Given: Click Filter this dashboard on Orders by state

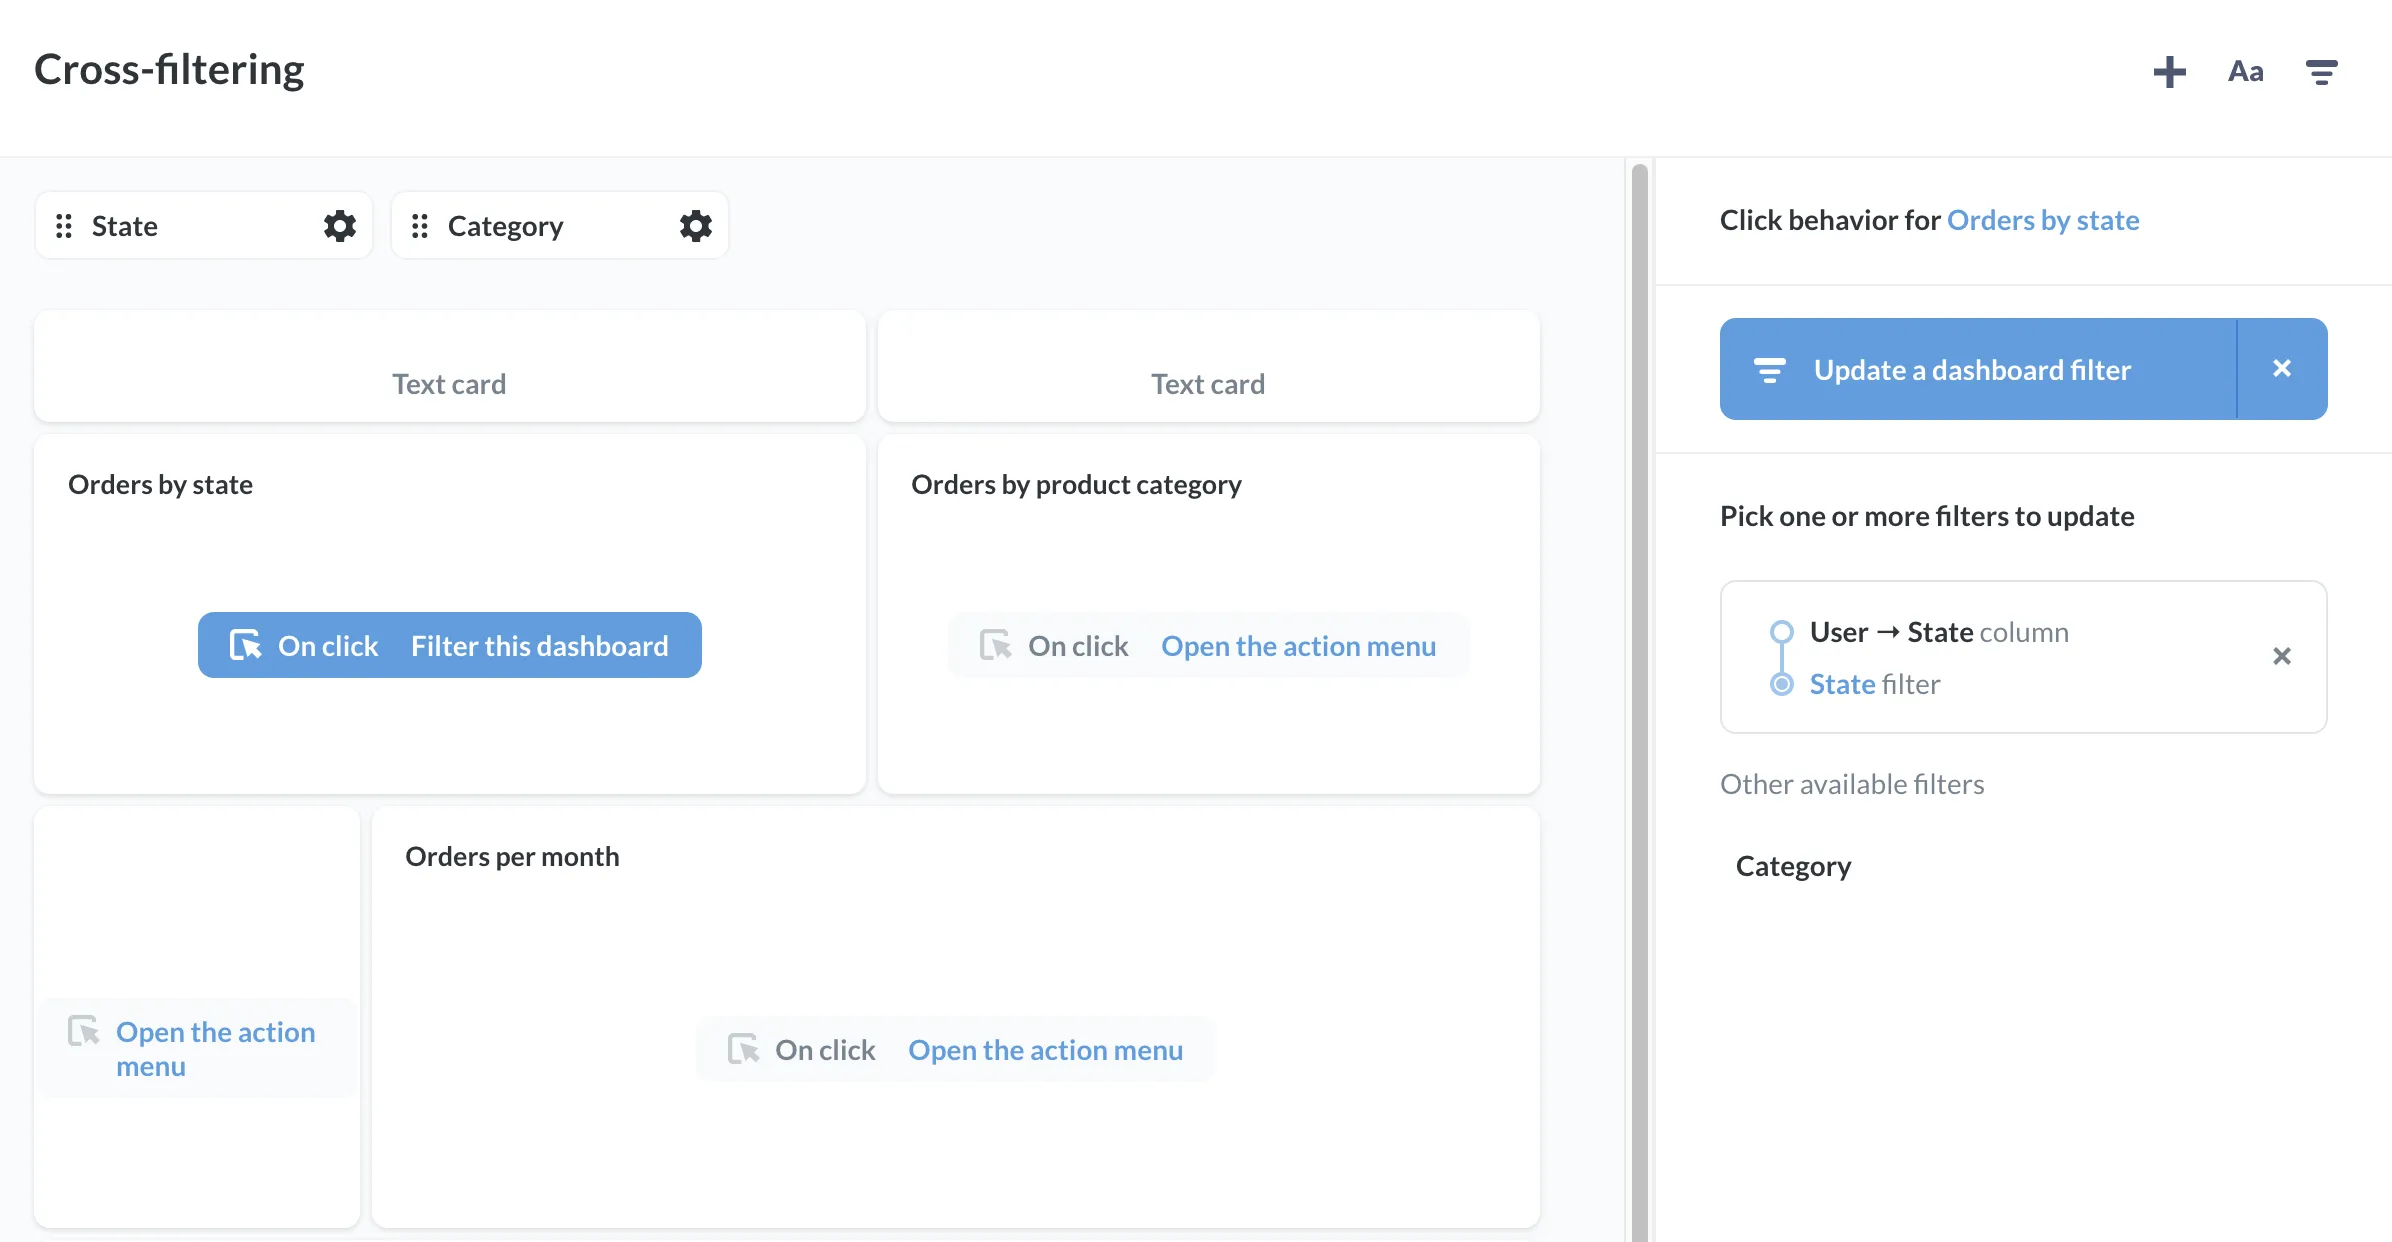Looking at the screenshot, I should click(x=539, y=645).
